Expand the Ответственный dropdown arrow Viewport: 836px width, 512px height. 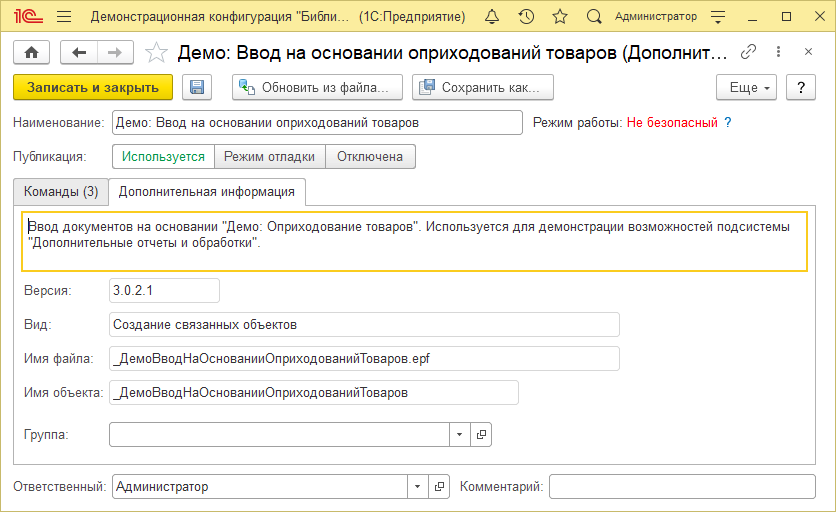tap(417, 487)
